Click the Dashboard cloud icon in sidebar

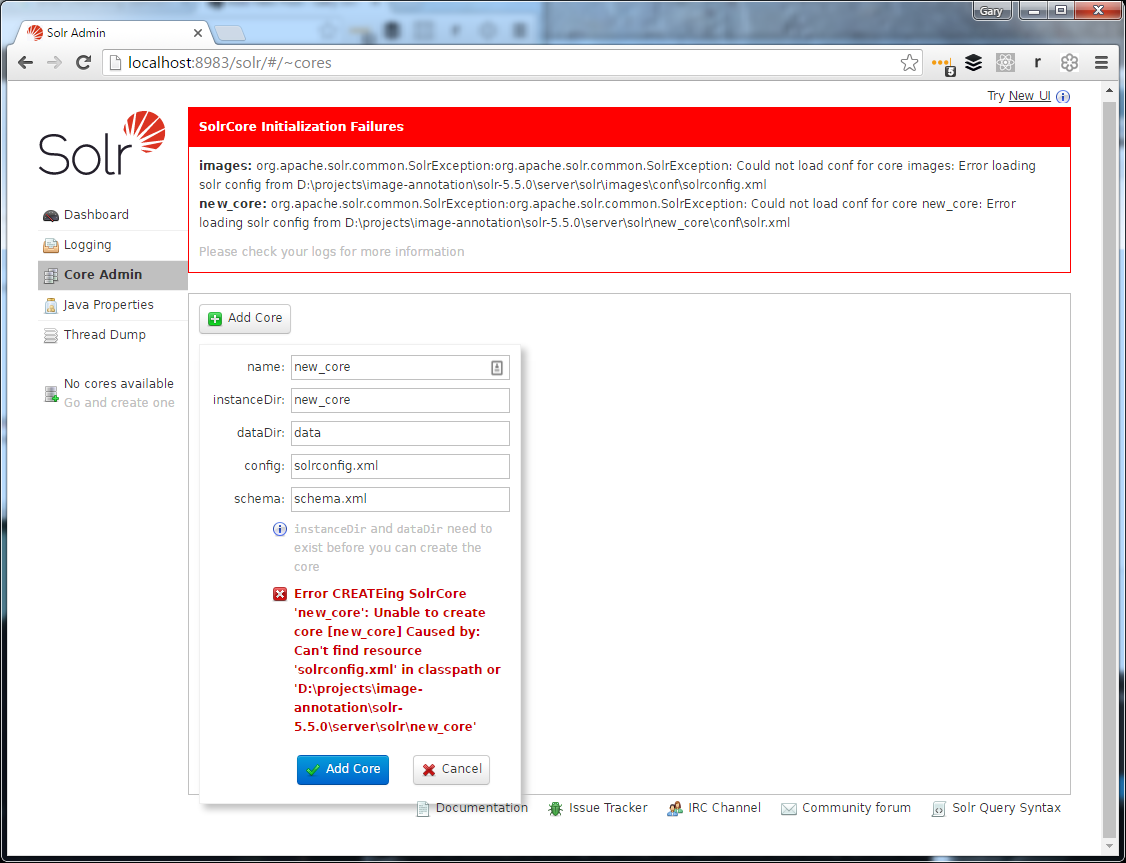50,214
